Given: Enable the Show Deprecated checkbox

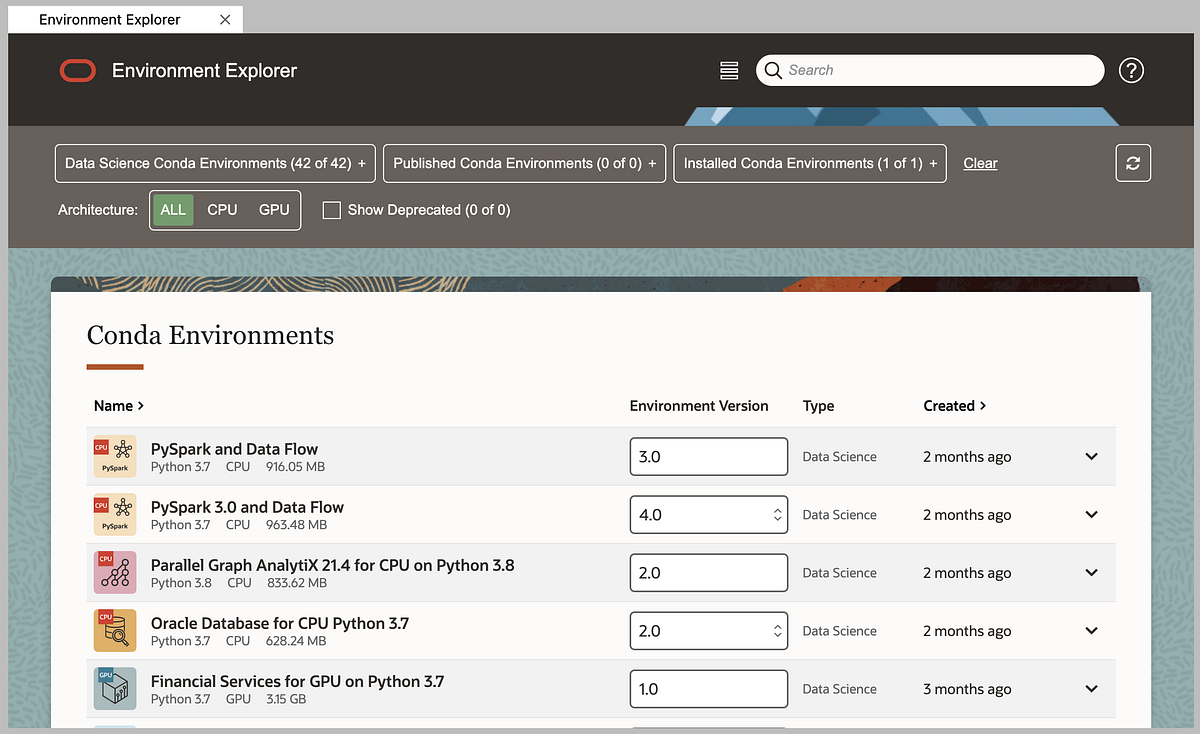Looking at the screenshot, I should [x=331, y=210].
